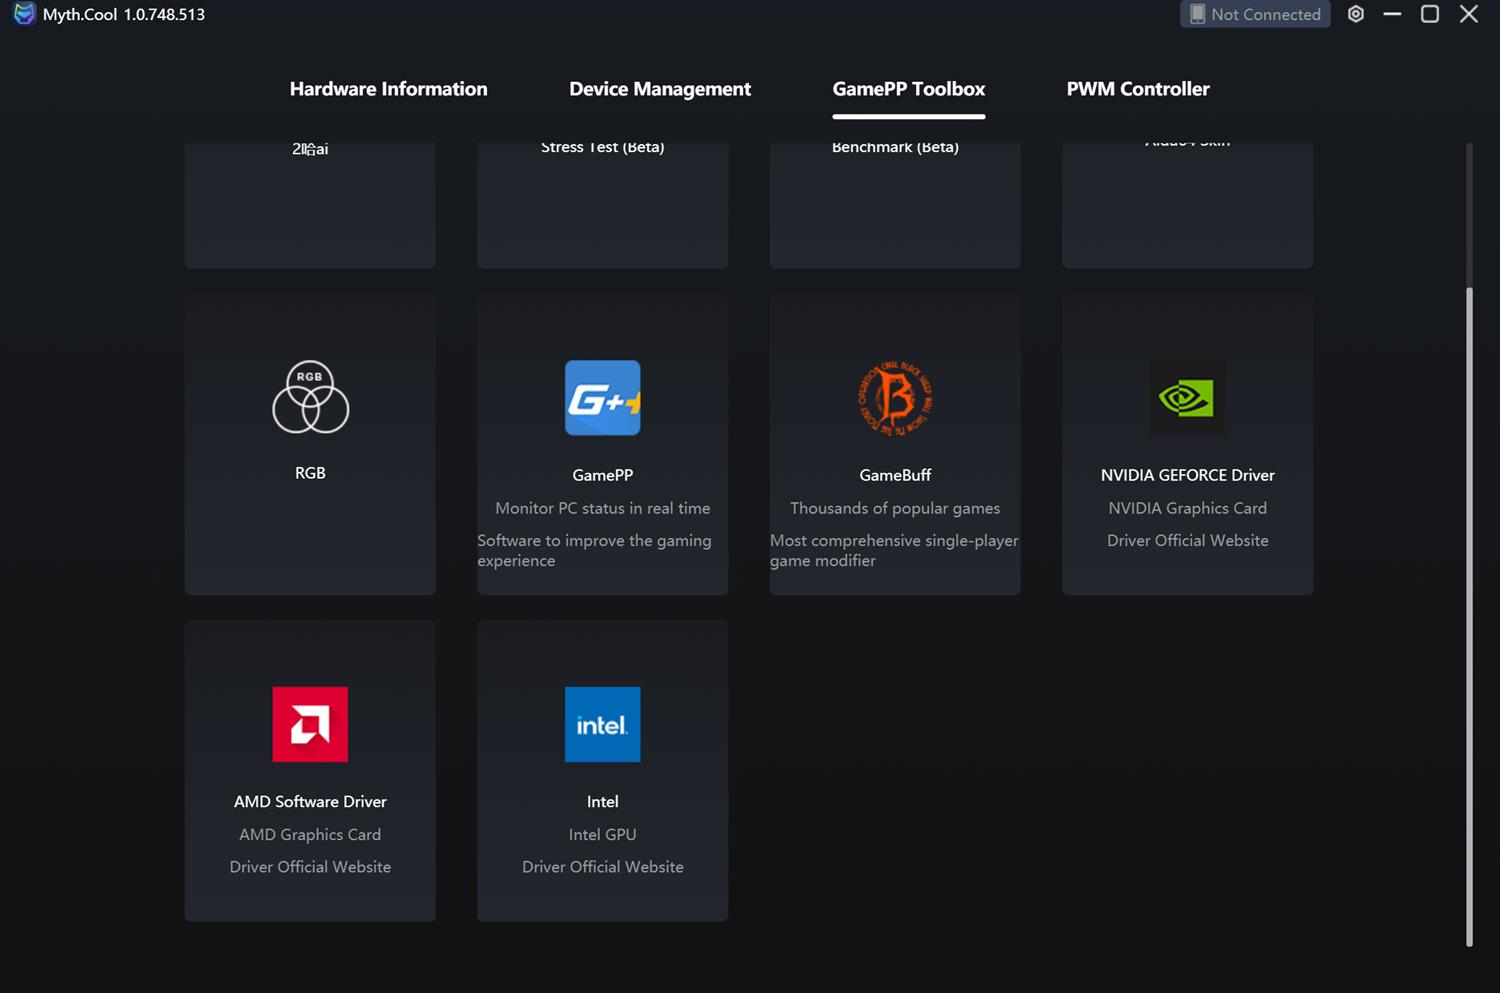Image resolution: width=1500 pixels, height=993 pixels.
Task: Click the Myth.Cool app logo in the title bar
Action: tap(24, 14)
